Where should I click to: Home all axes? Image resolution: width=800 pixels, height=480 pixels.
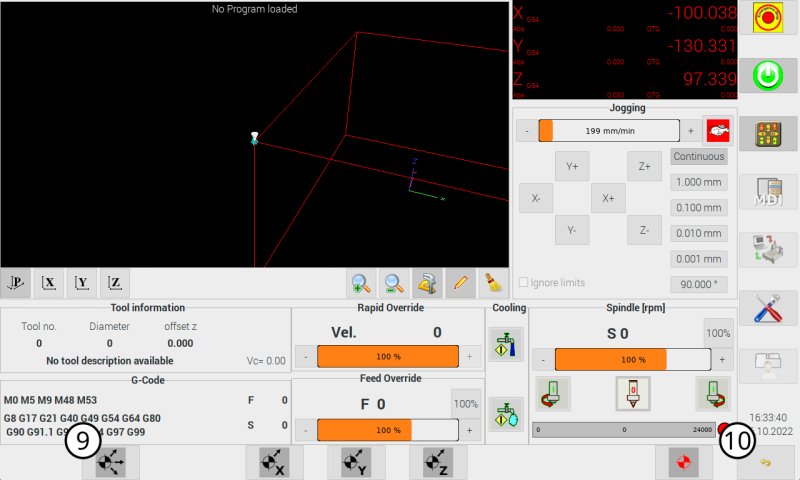[110, 463]
